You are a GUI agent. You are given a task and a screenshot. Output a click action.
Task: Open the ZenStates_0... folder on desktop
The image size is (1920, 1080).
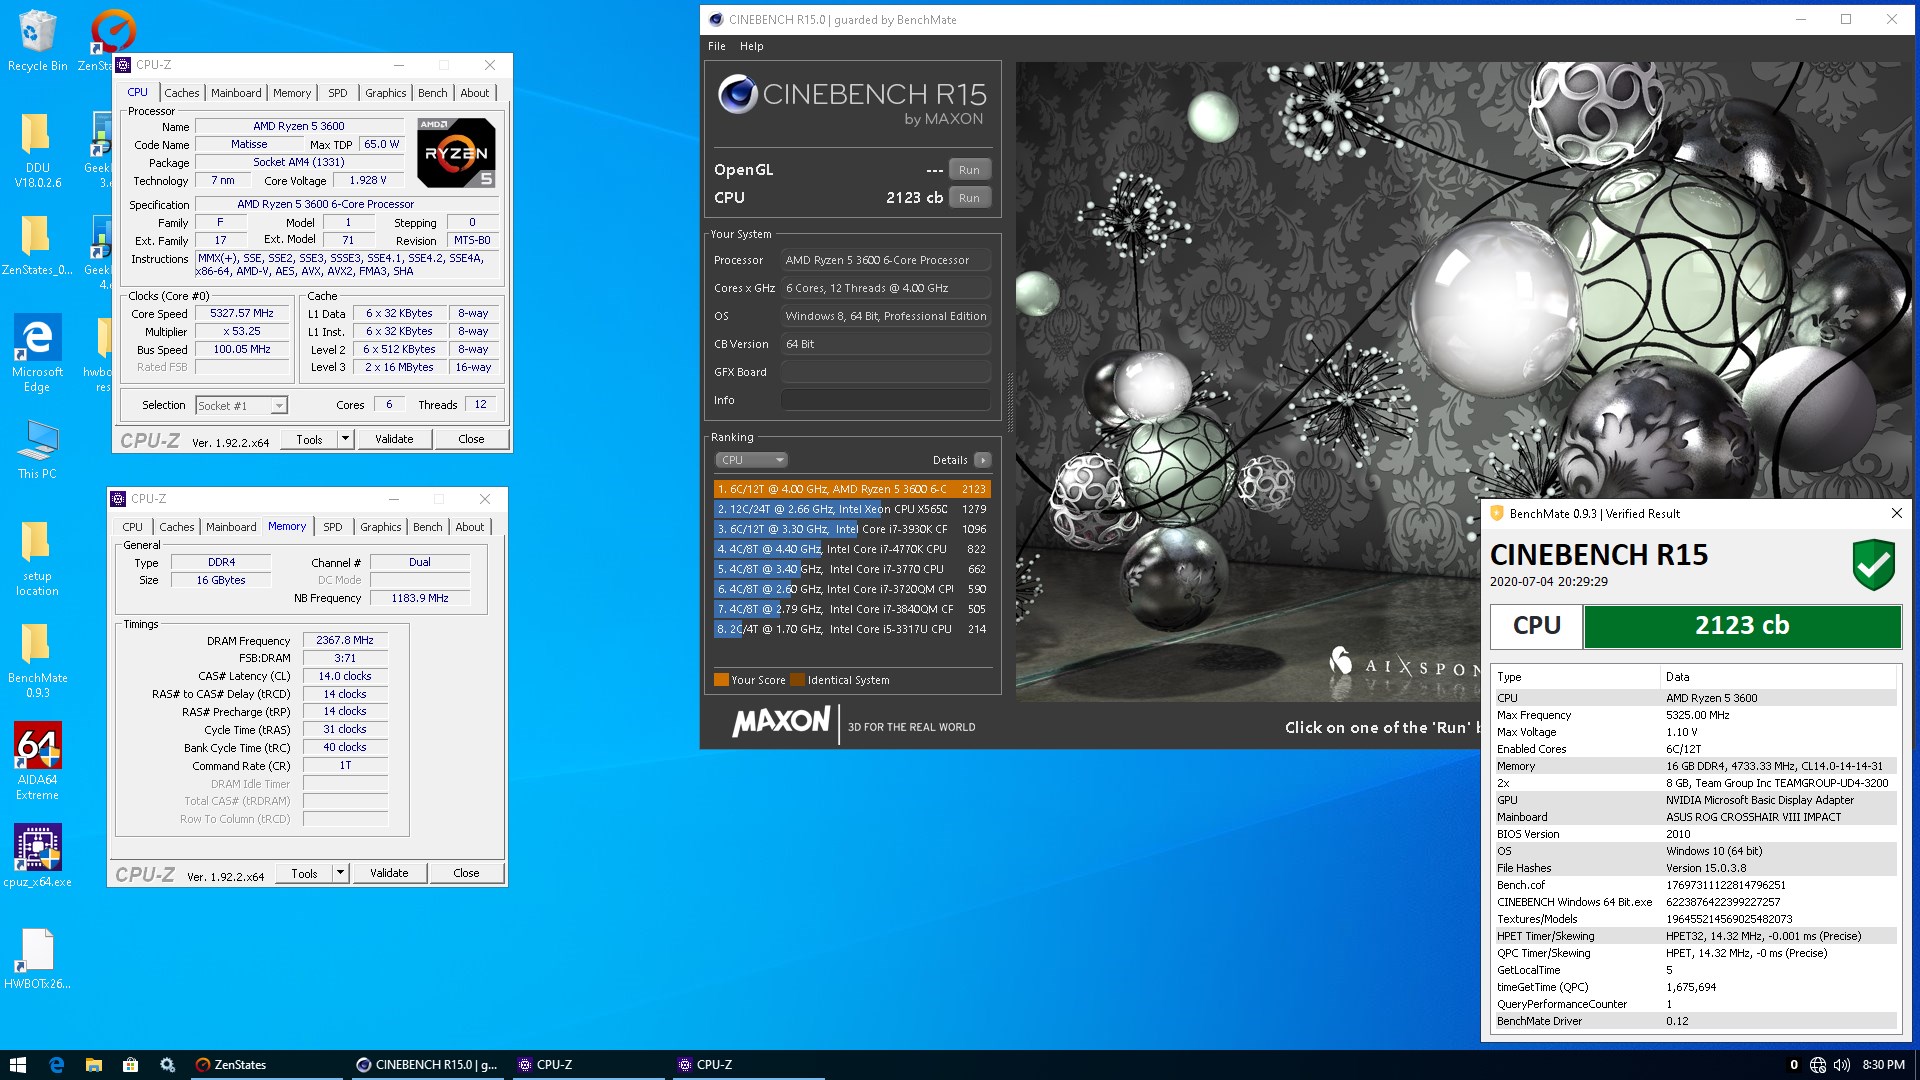point(37,246)
